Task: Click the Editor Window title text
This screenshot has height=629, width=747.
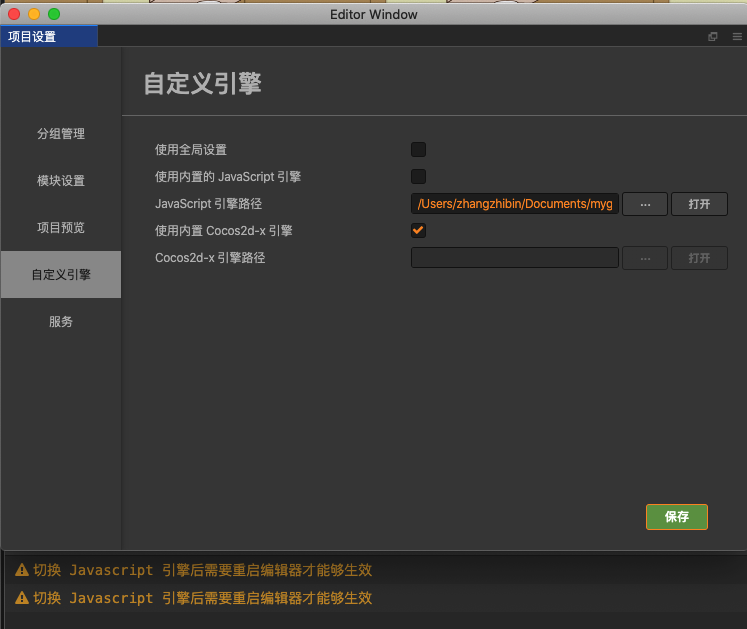Action: 374,15
